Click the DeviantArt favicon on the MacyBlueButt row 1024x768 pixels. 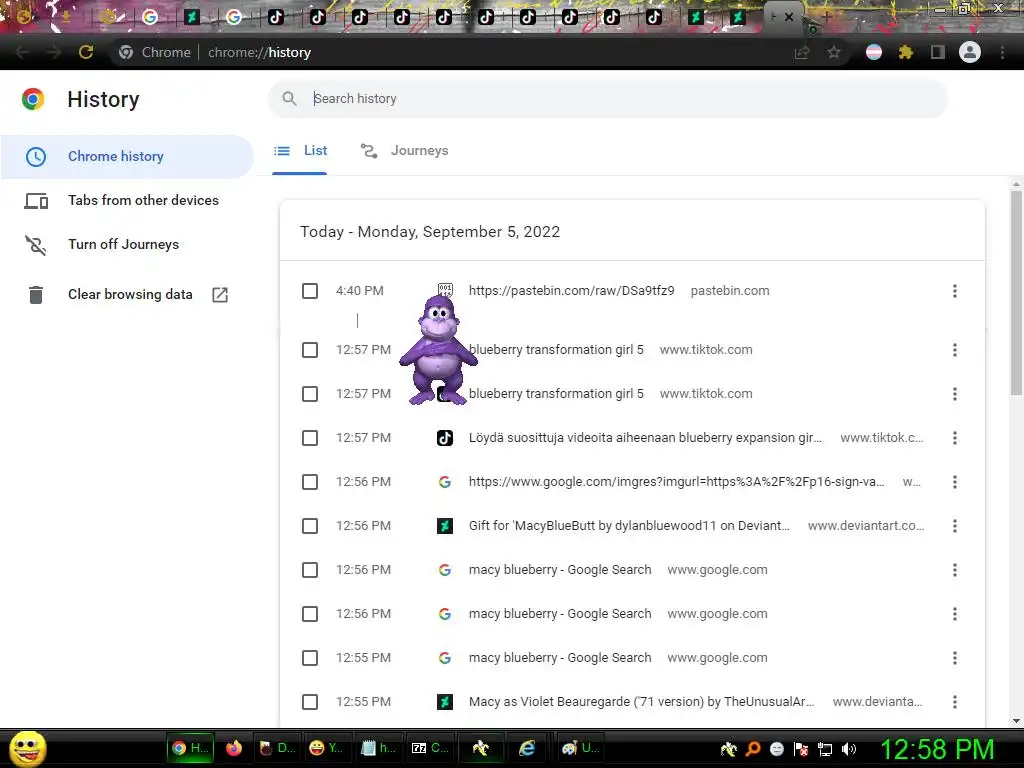[445, 526]
